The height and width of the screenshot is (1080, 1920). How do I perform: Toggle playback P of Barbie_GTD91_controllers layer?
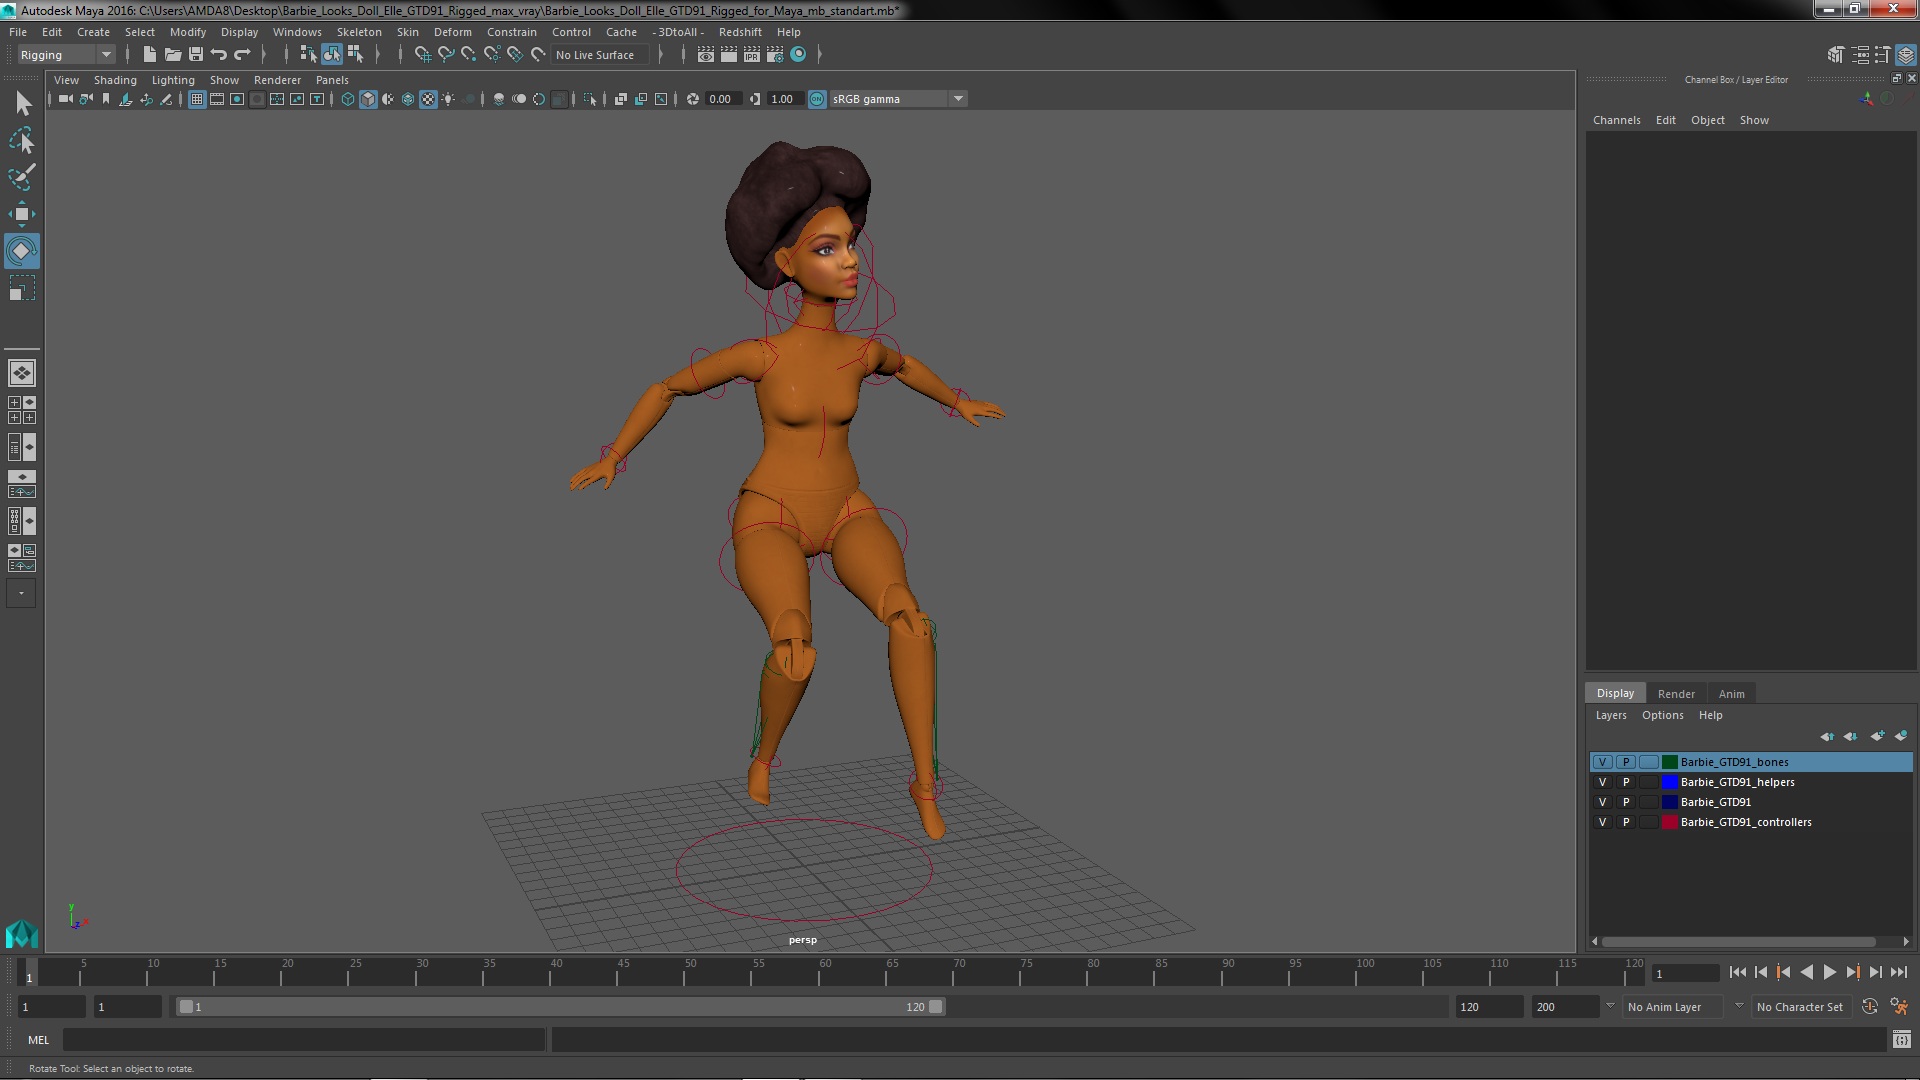pyautogui.click(x=1626, y=822)
